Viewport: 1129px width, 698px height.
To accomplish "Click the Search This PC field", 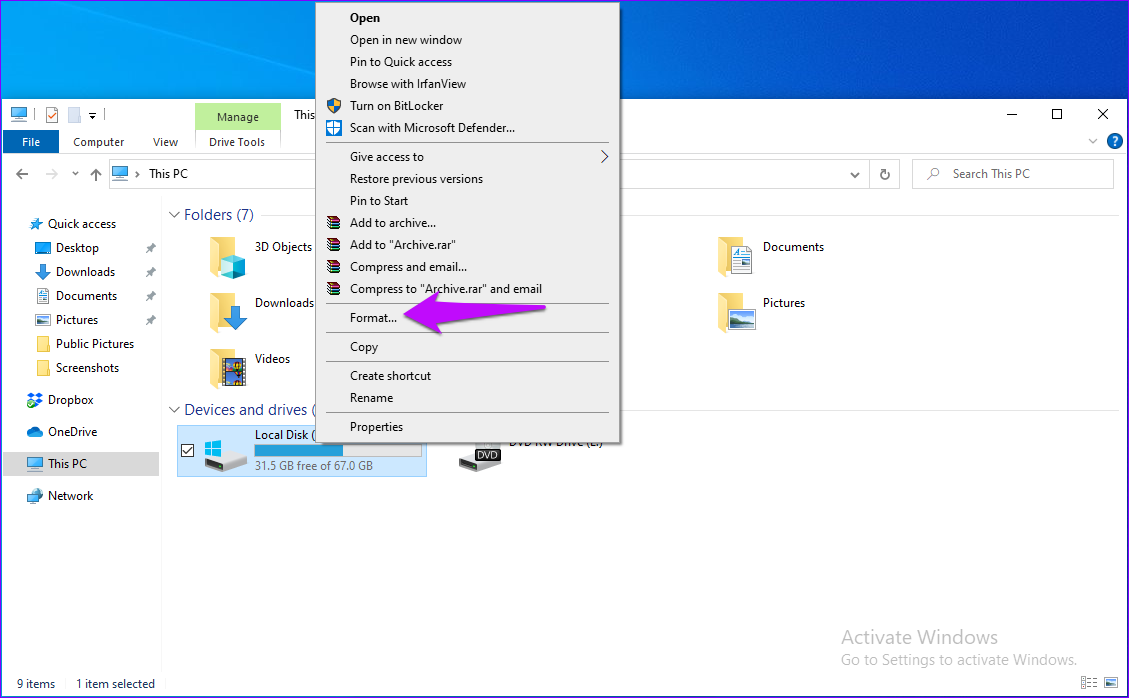I will click(1012, 174).
